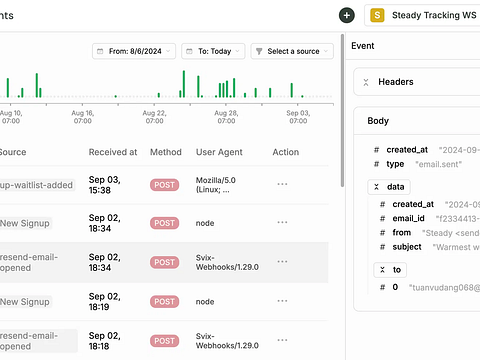The width and height of the screenshot is (480, 360).
Task: Click the hash icon beside email_id
Action: 383,219
